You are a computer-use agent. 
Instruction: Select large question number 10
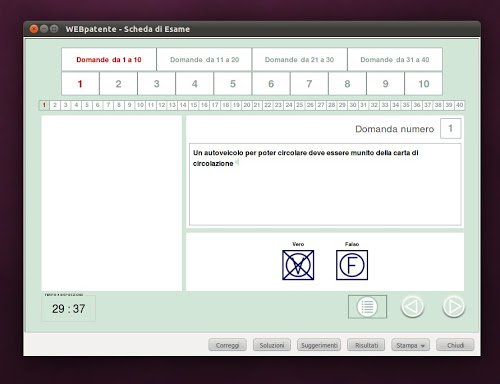click(424, 84)
